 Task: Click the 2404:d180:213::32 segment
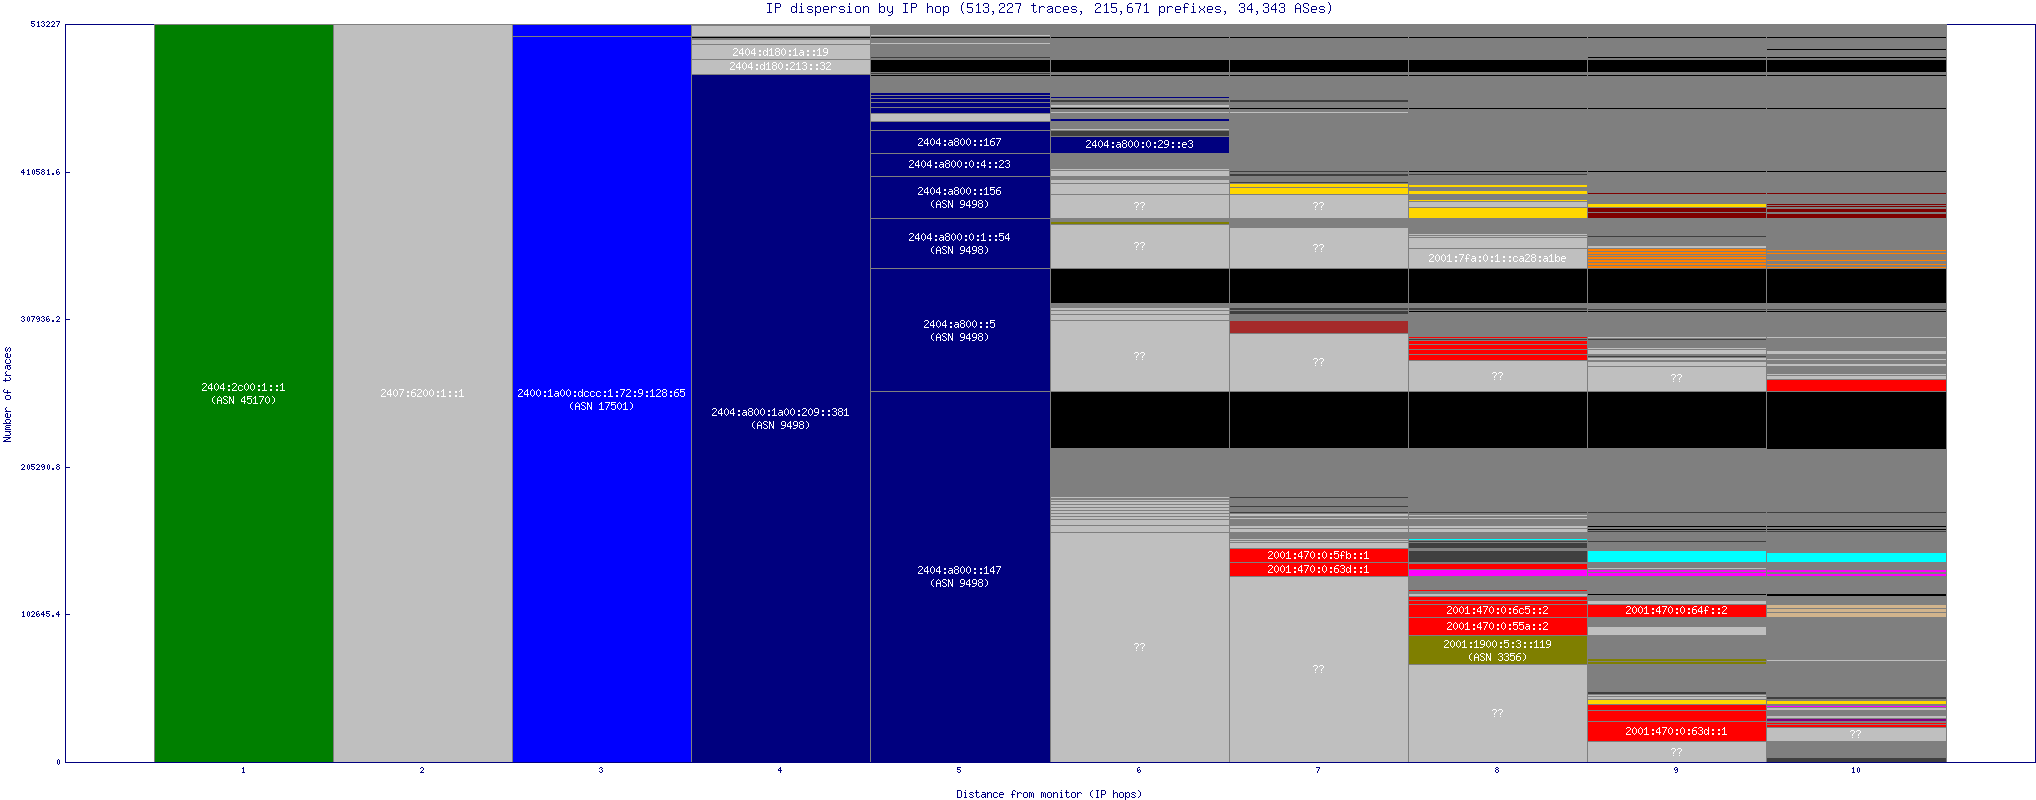click(x=780, y=66)
